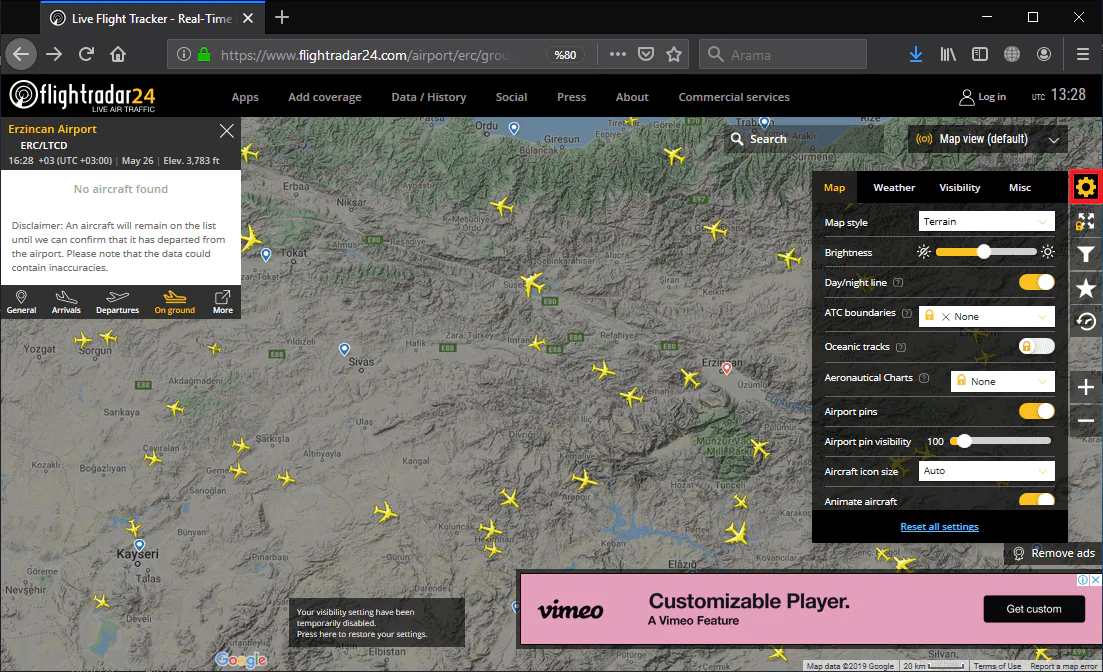Show Departures for Erzincan Airport
This screenshot has height=672, width=1103.
click(x=117, y=301)
